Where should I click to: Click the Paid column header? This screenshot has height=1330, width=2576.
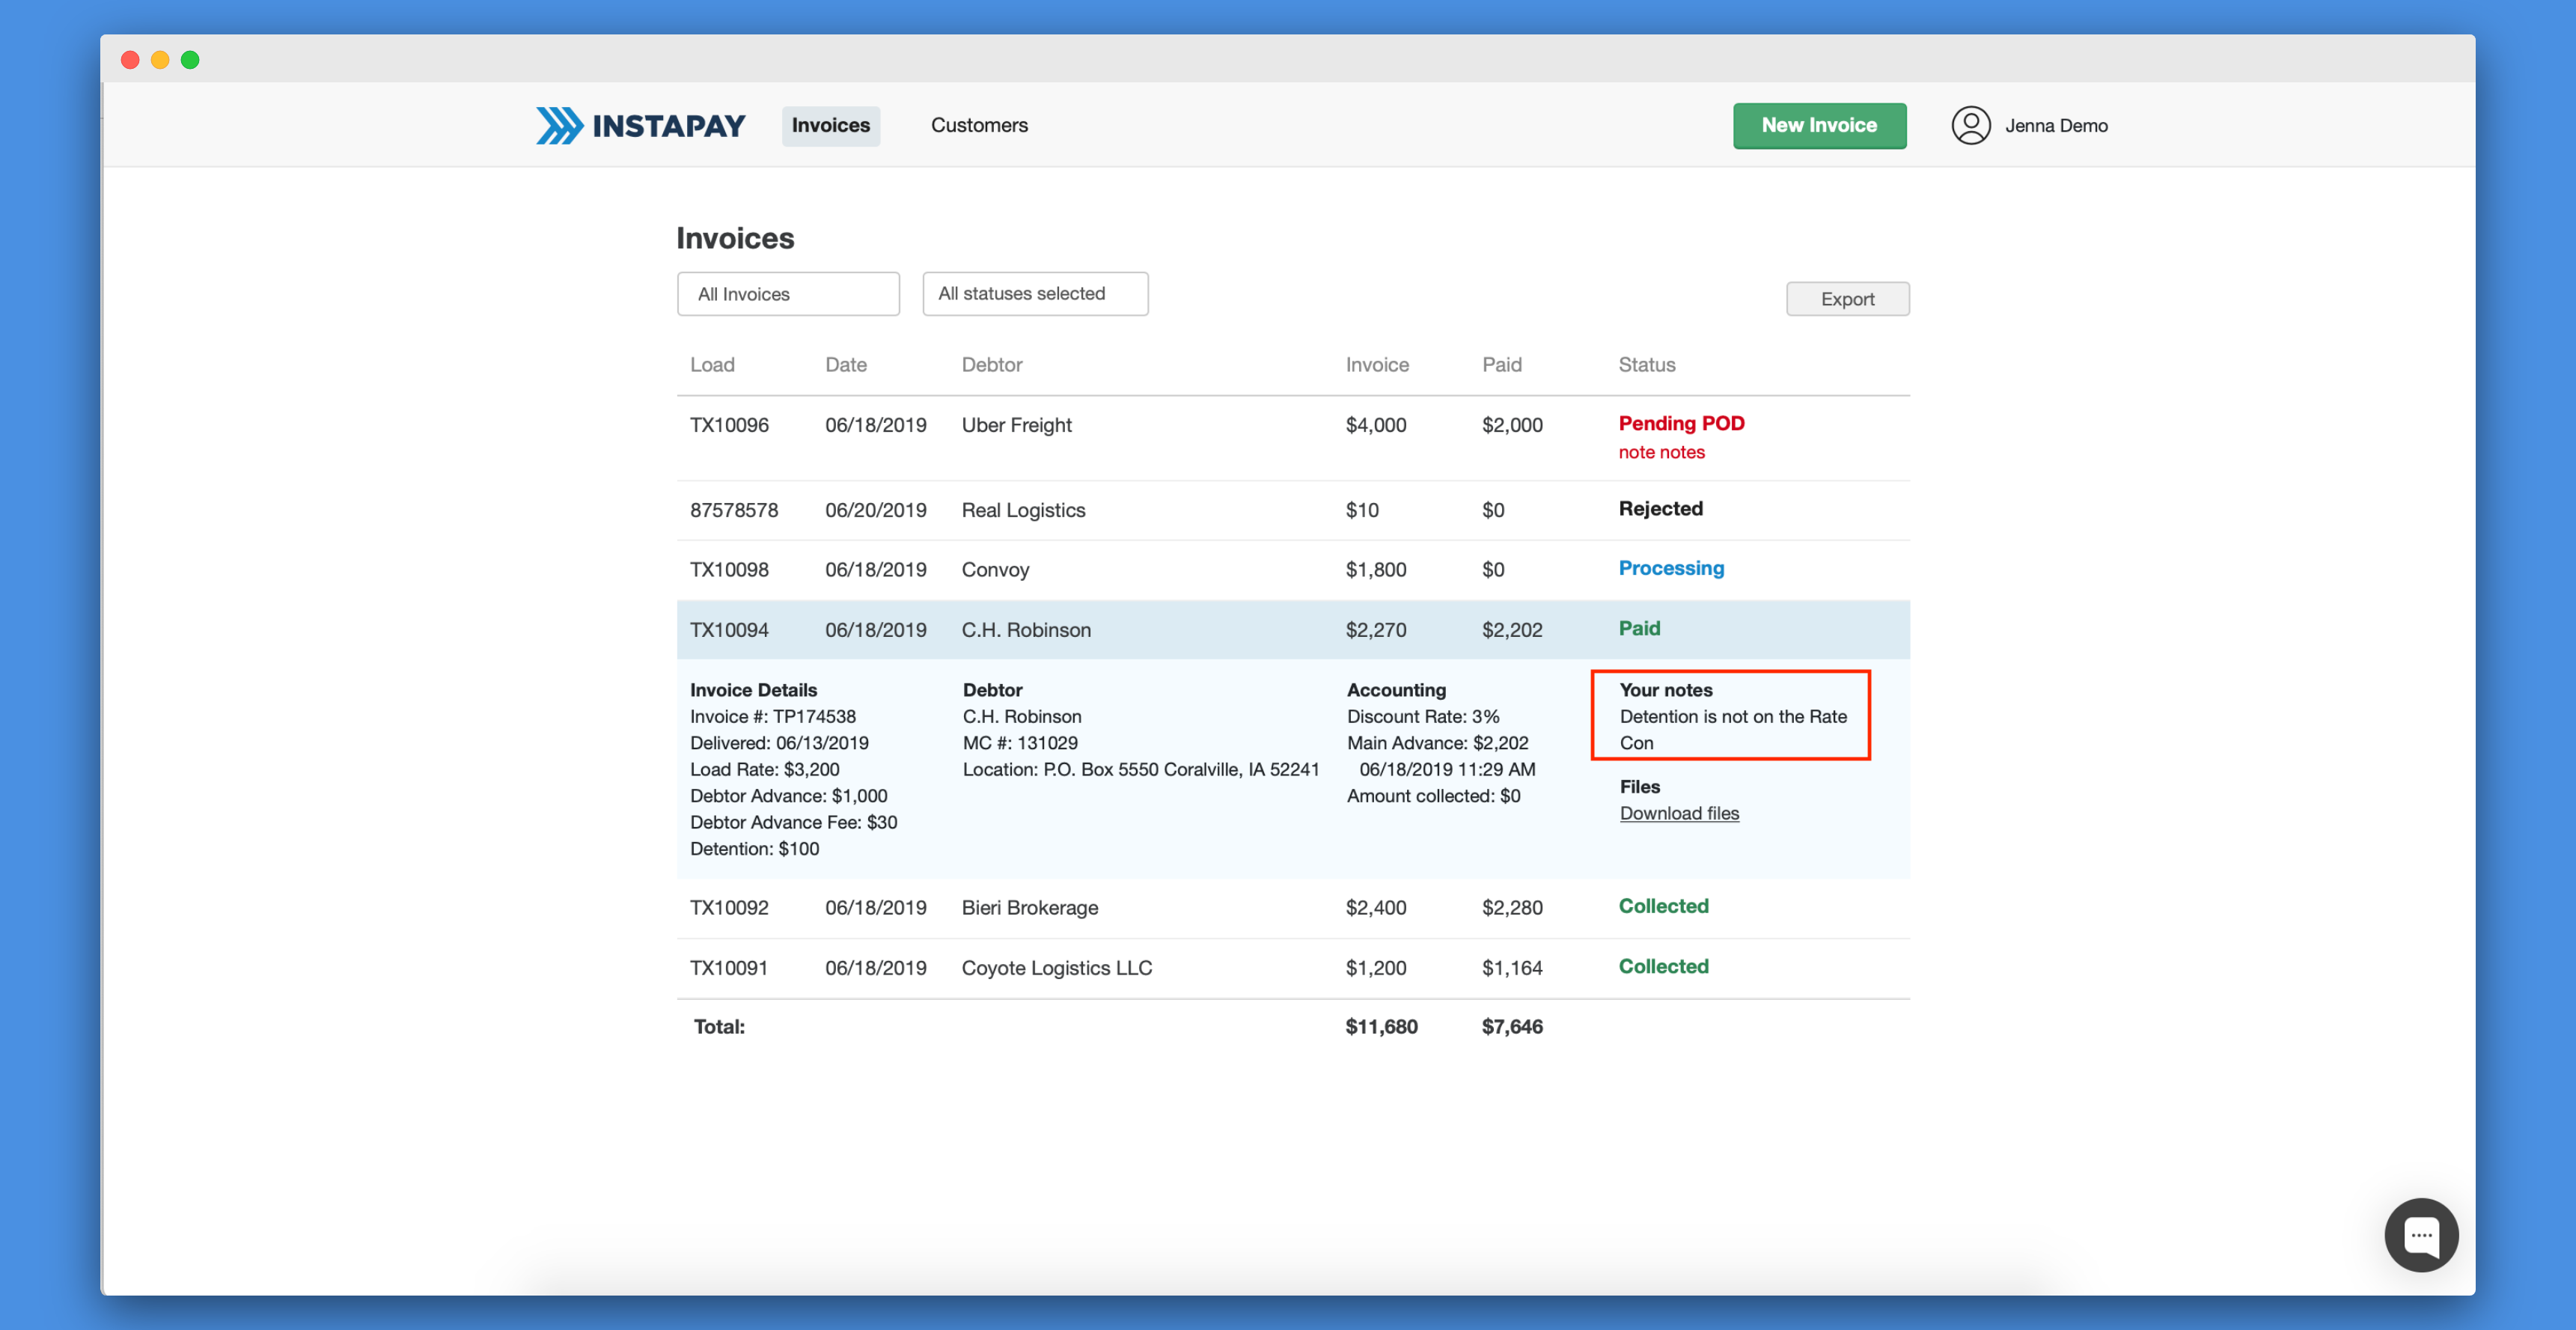[x=1501, y=365]
